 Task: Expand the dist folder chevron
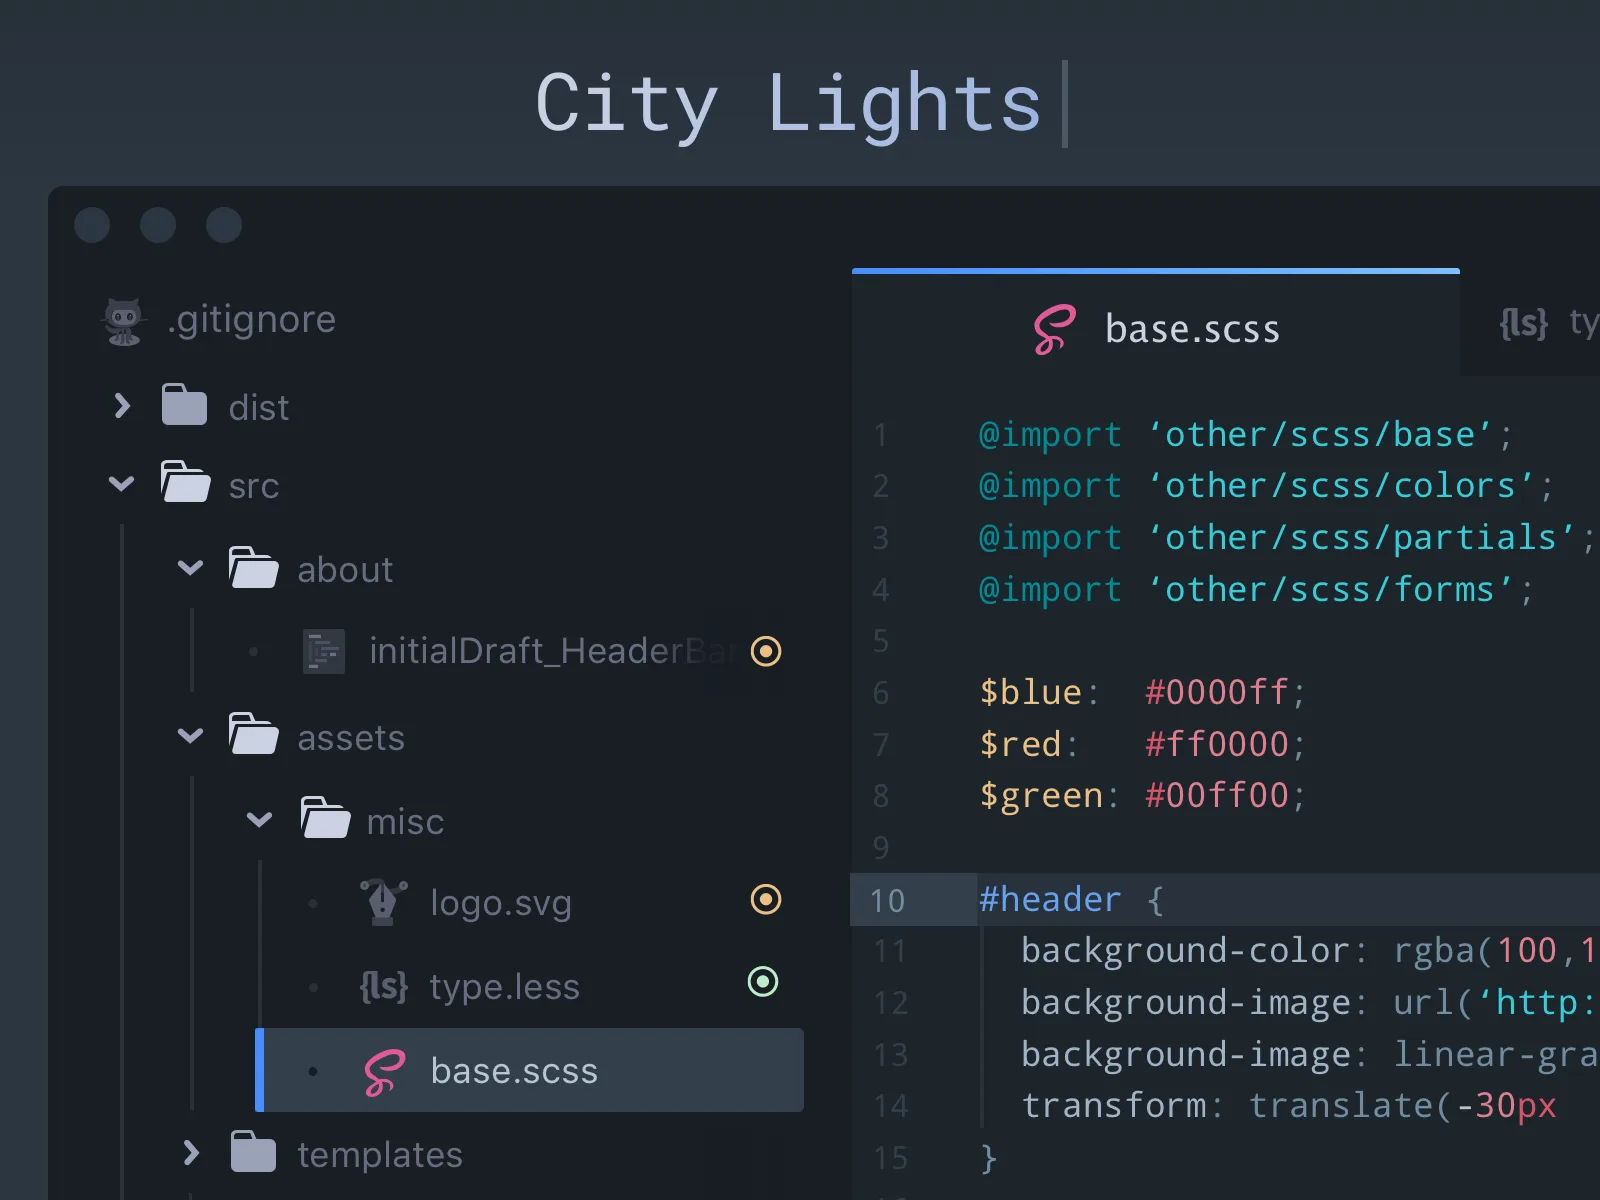pos(122,405)
